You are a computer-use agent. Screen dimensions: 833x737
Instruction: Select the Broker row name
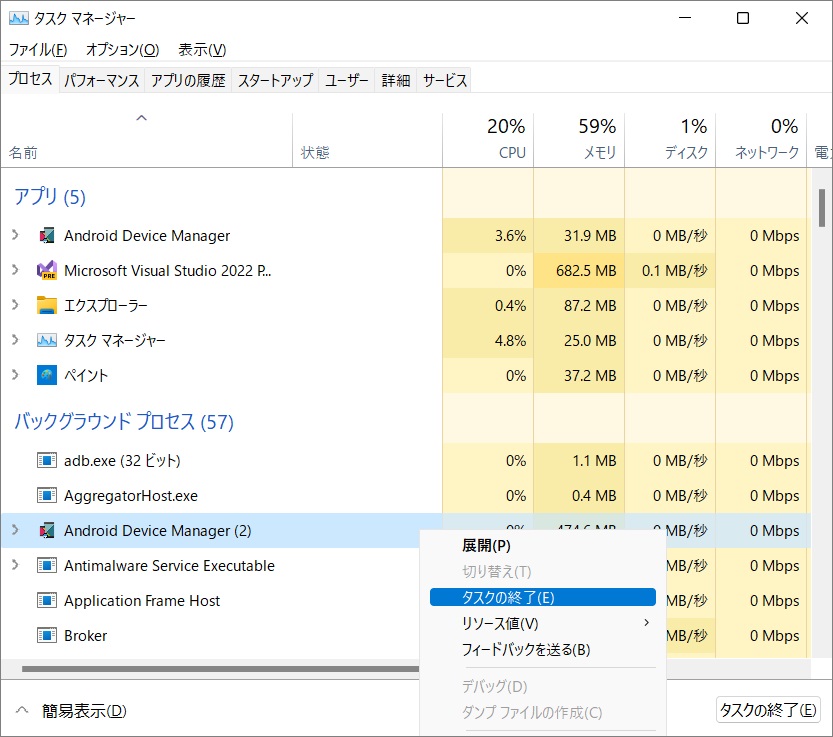pyautogui.click(x=86, y=636)
